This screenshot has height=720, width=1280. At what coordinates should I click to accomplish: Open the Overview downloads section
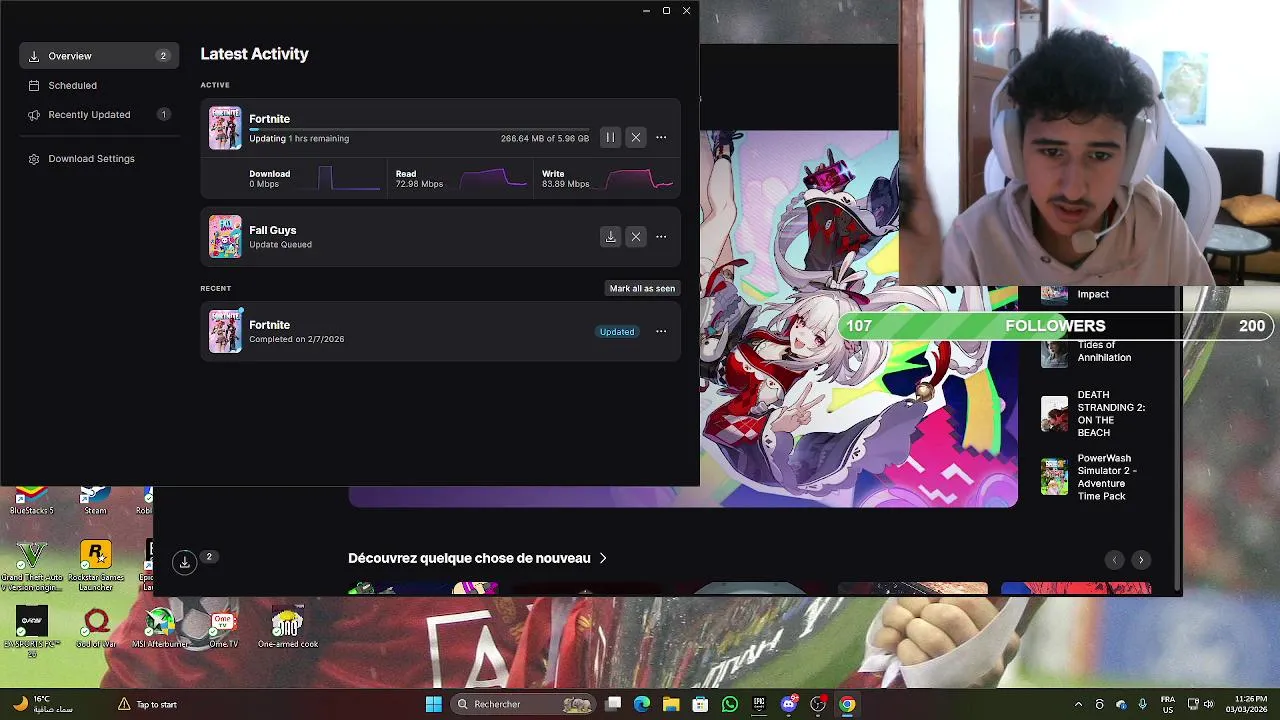point(99,56)
